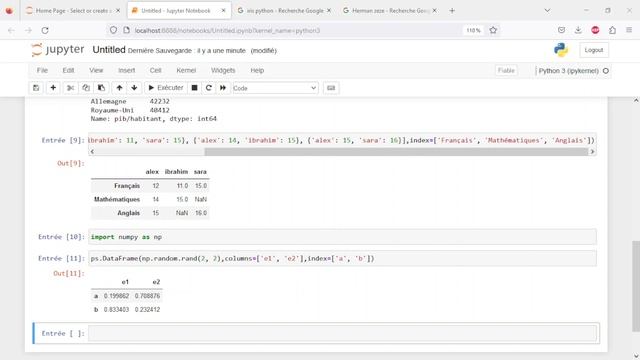The image size is (640, 360).
Task: Open the downloads panel icon
Action: click(x=578, y=30)
